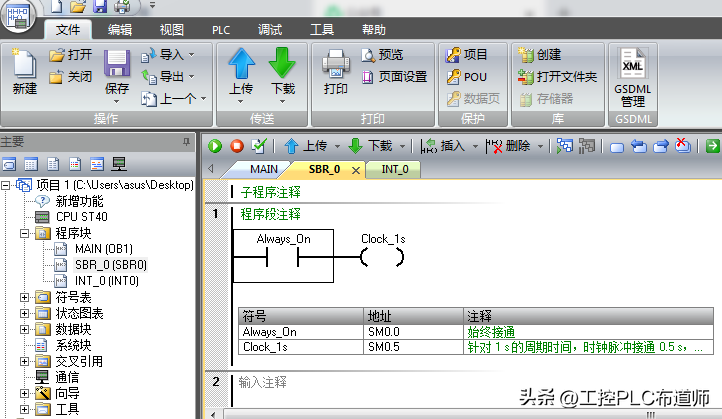Select CPU ST40 in project tree
This screenshot has height=419, width=722.
(x=80, y=216)
